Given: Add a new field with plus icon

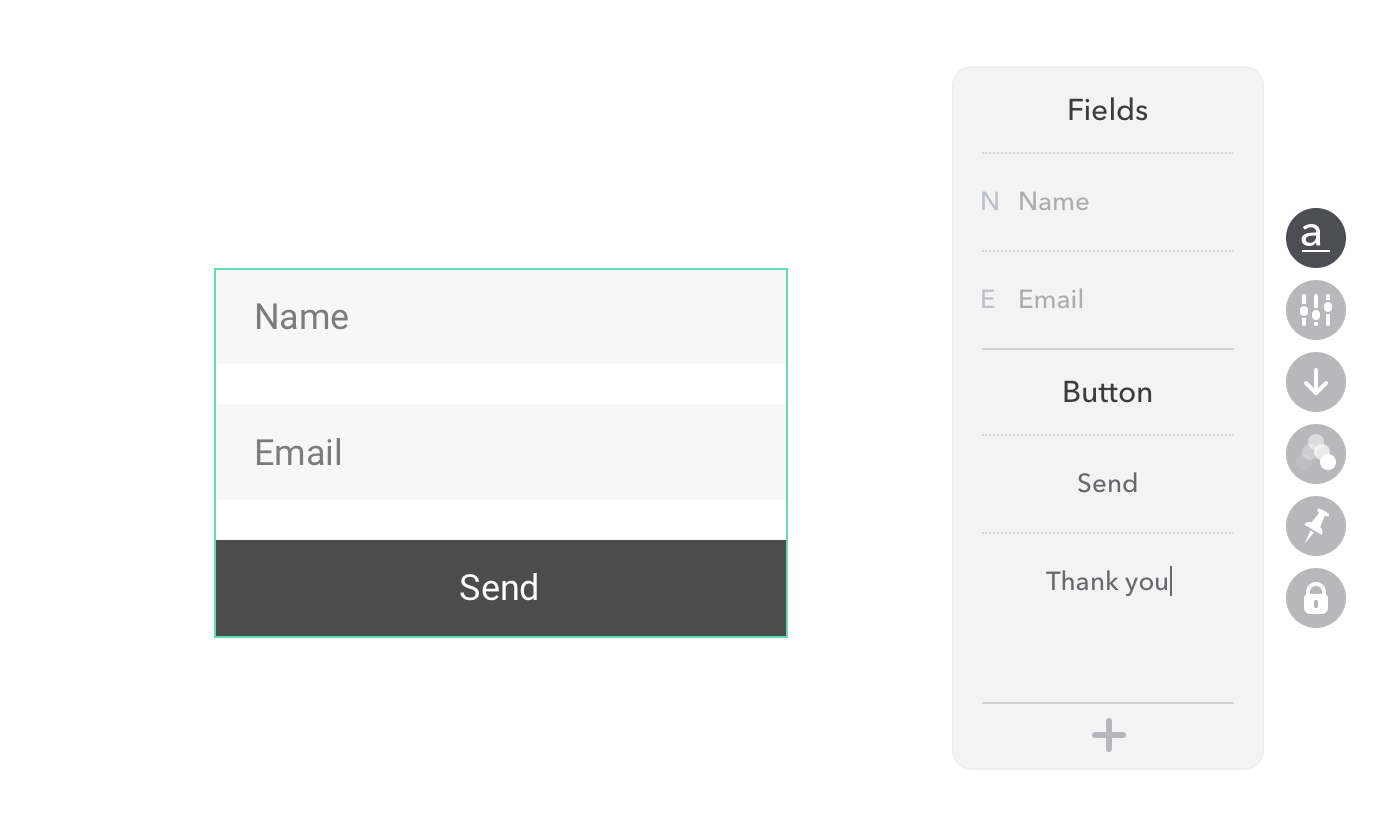Looking at the screenshot, I should pos(1108,736).
